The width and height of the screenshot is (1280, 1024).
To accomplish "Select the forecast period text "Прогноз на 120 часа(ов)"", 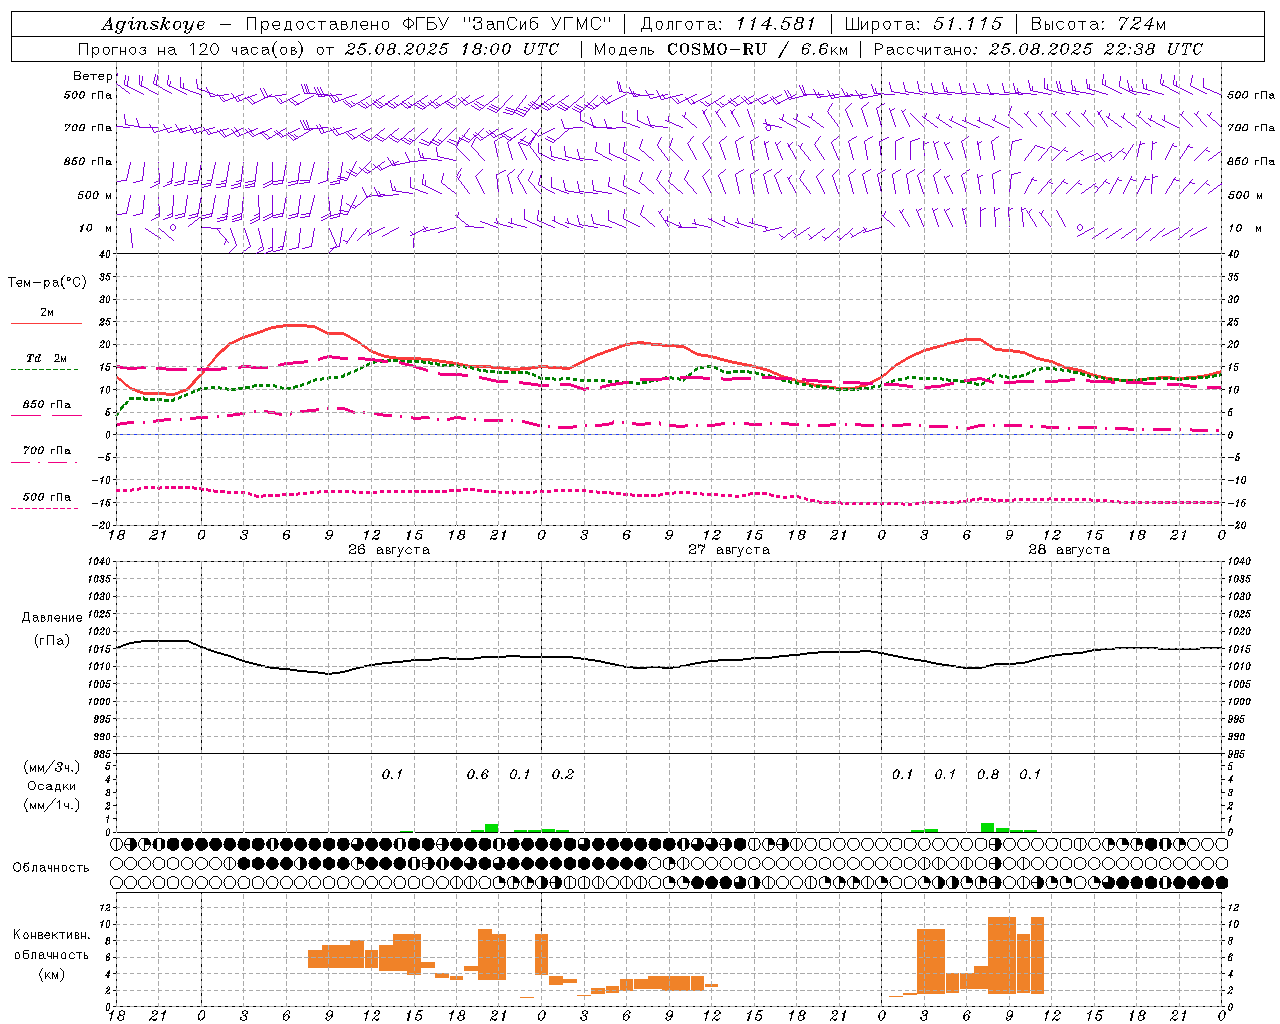I will click(193, 49).
